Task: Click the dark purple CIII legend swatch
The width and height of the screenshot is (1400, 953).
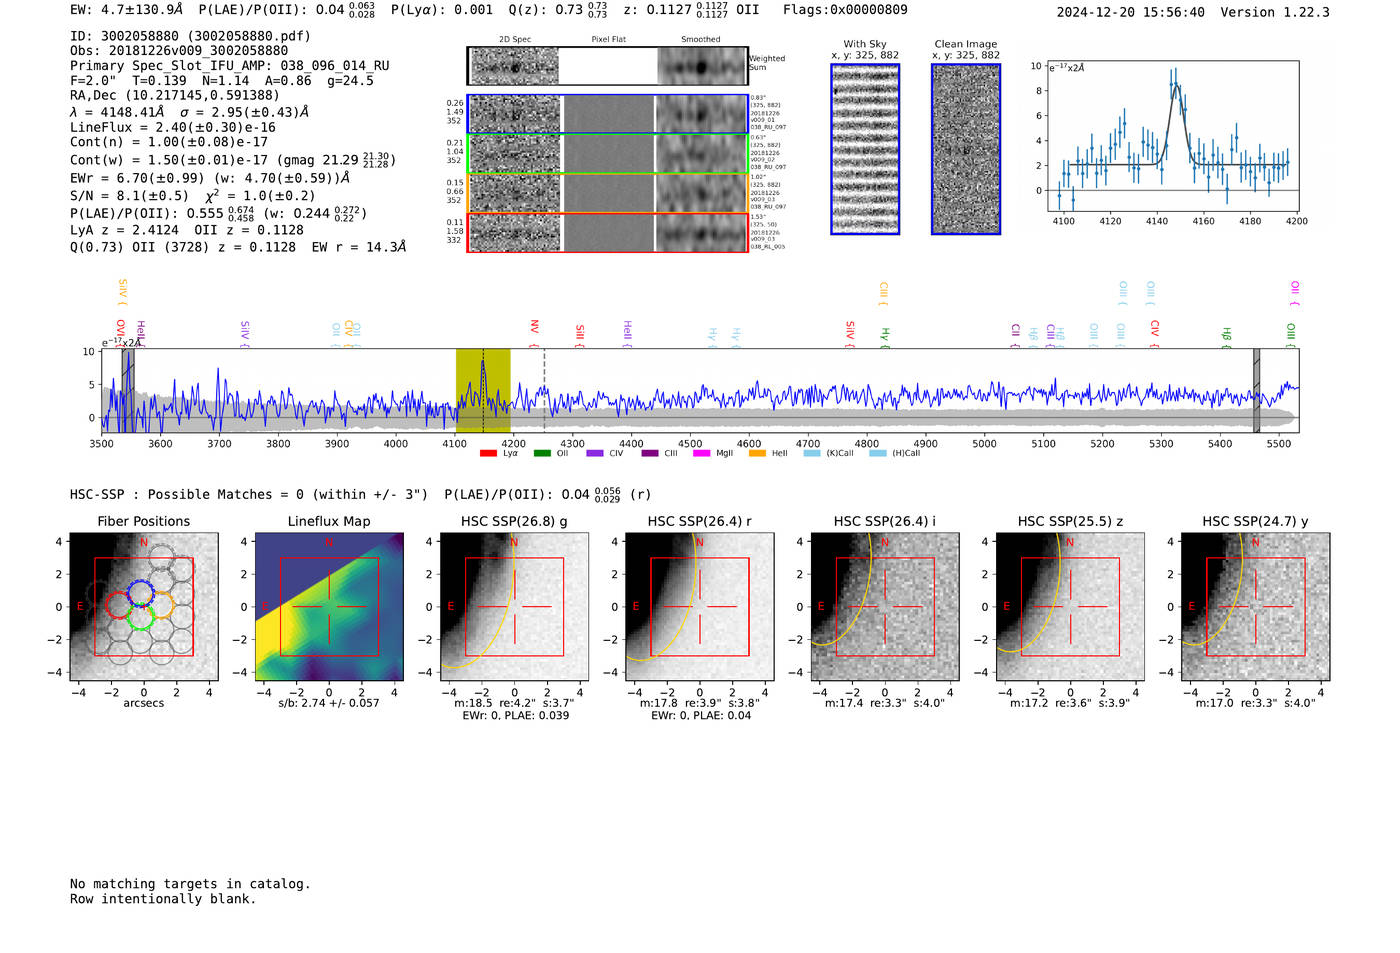Action: click(650, 454)
